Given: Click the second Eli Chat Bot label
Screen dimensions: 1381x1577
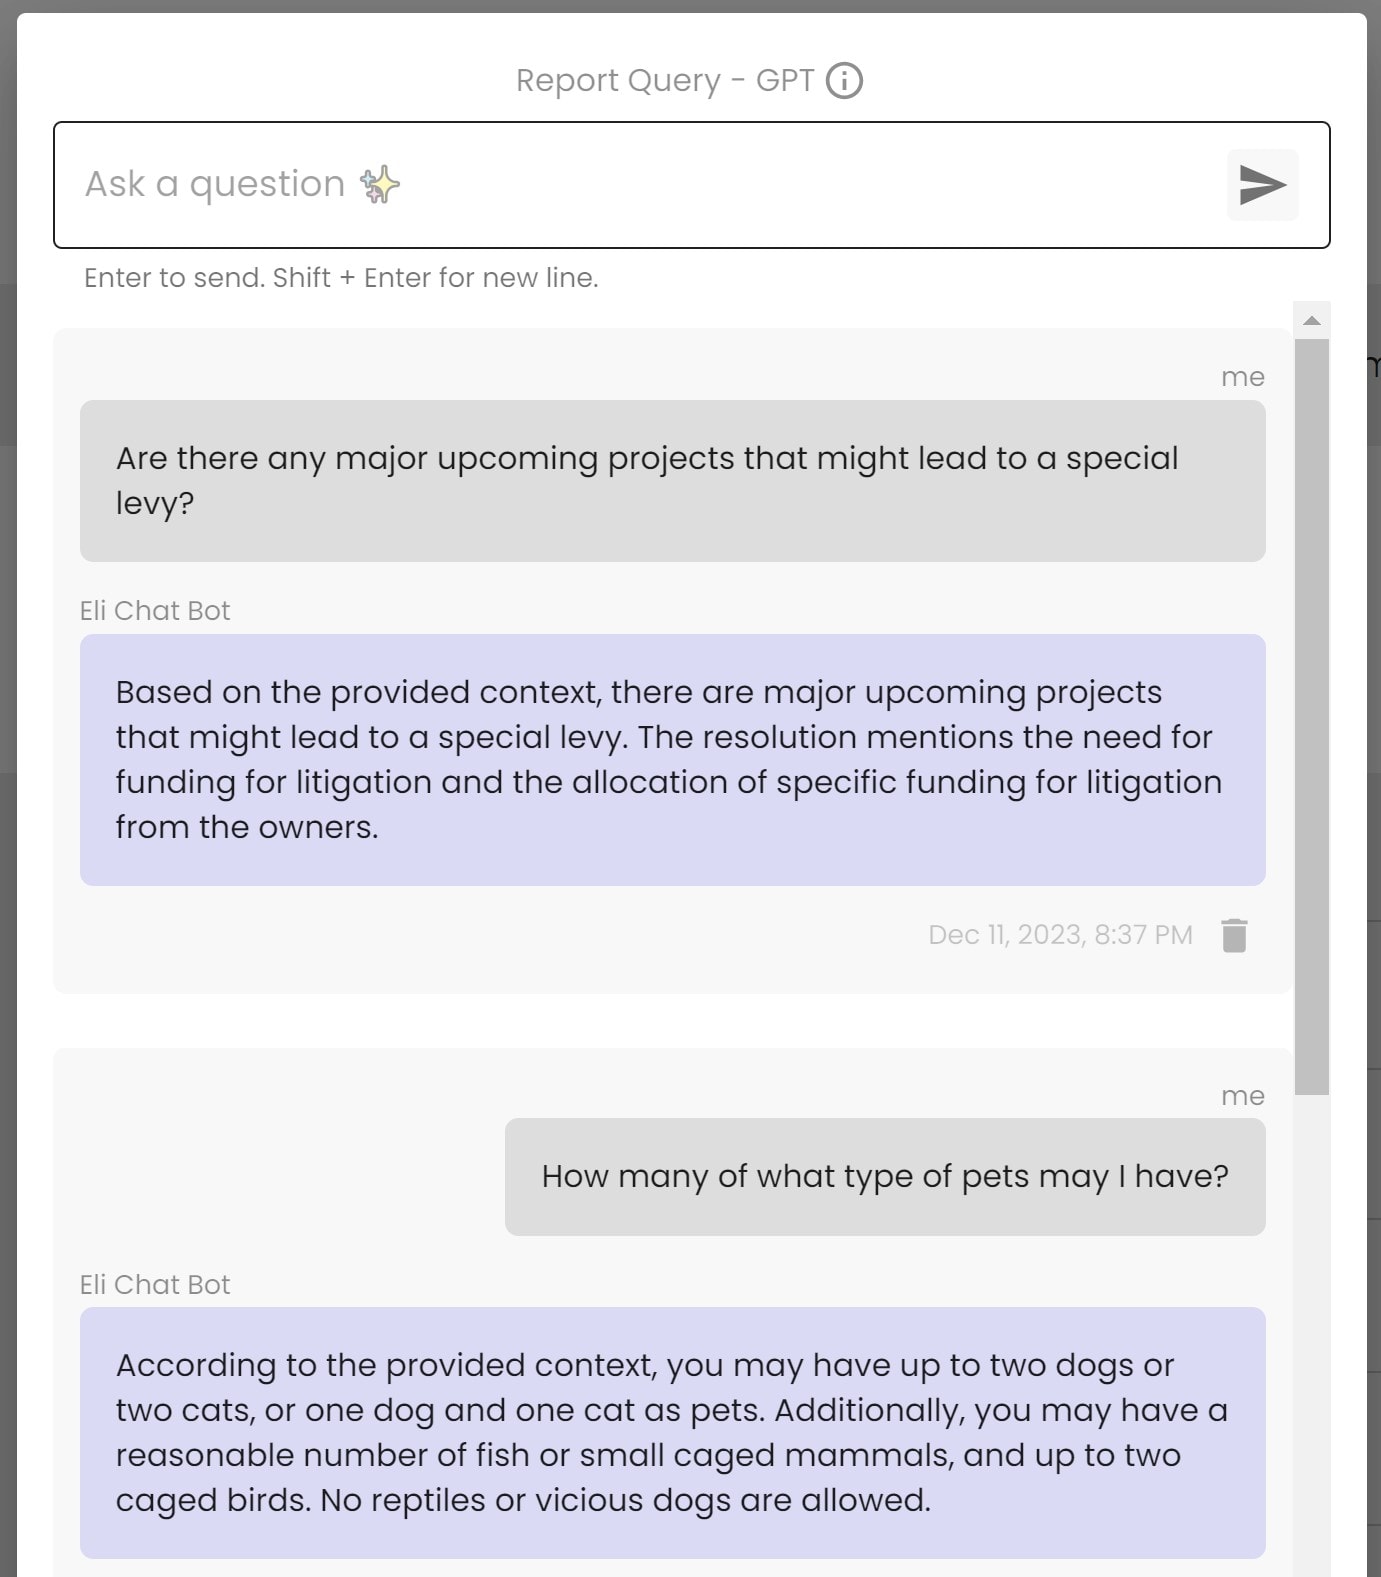Looking at the screenshot, I should point(155,1283).
